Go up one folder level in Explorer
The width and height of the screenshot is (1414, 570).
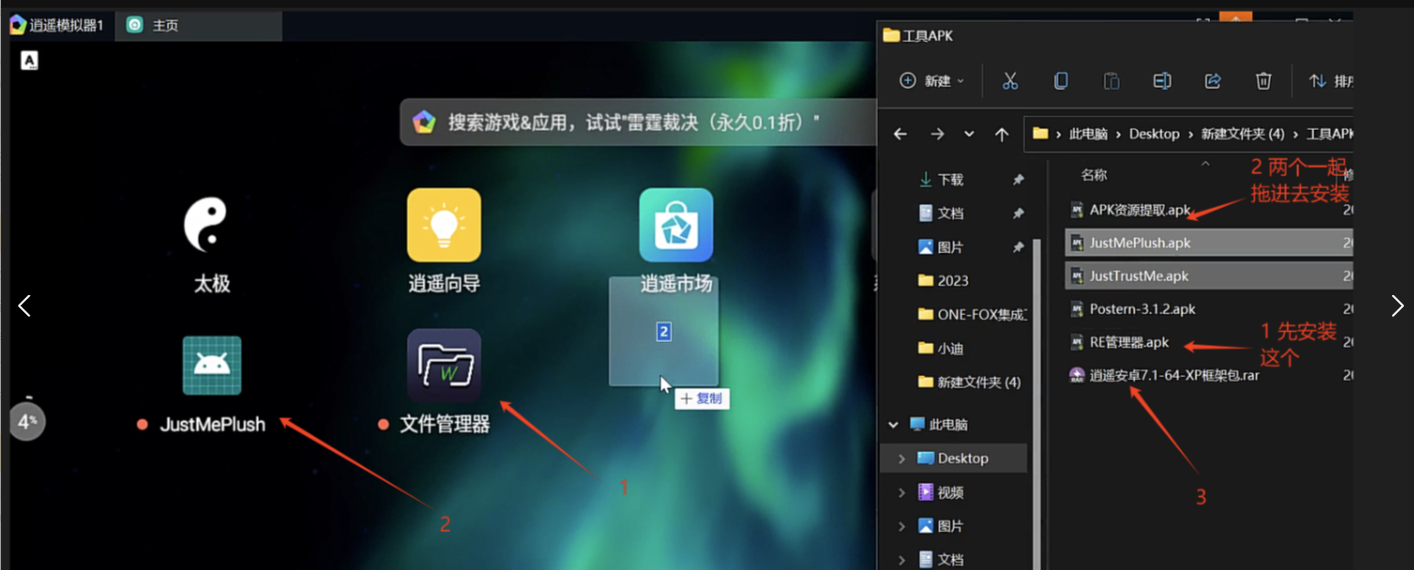click(1001, 134)
